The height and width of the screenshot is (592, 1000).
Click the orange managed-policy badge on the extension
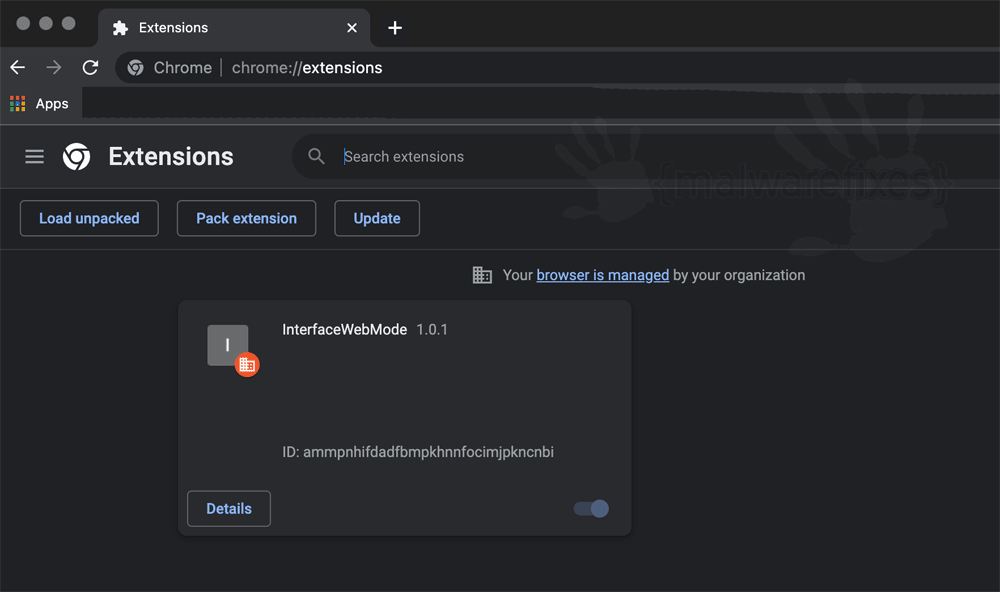(x=247, y=365)
